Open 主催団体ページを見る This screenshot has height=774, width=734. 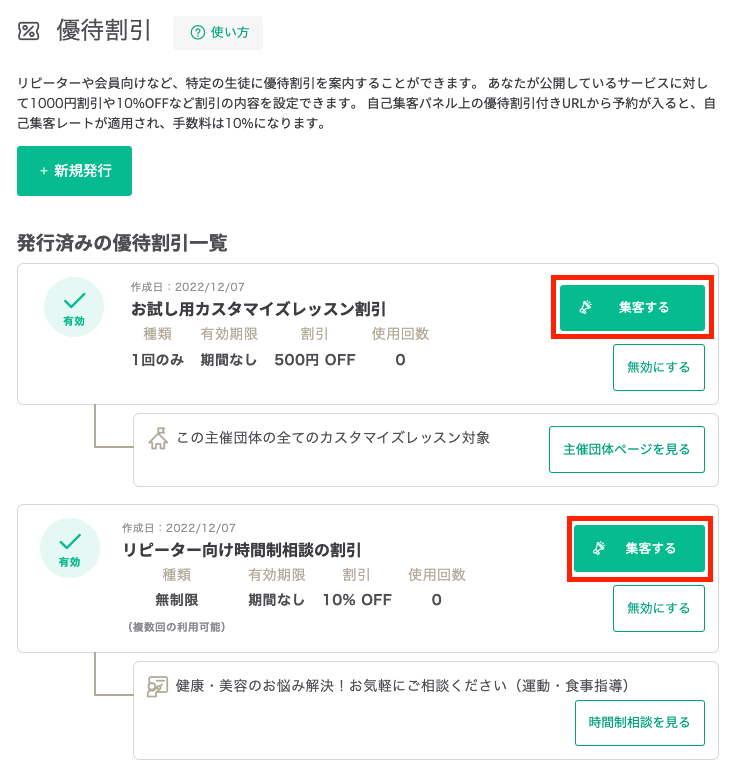tap(627, 449)
